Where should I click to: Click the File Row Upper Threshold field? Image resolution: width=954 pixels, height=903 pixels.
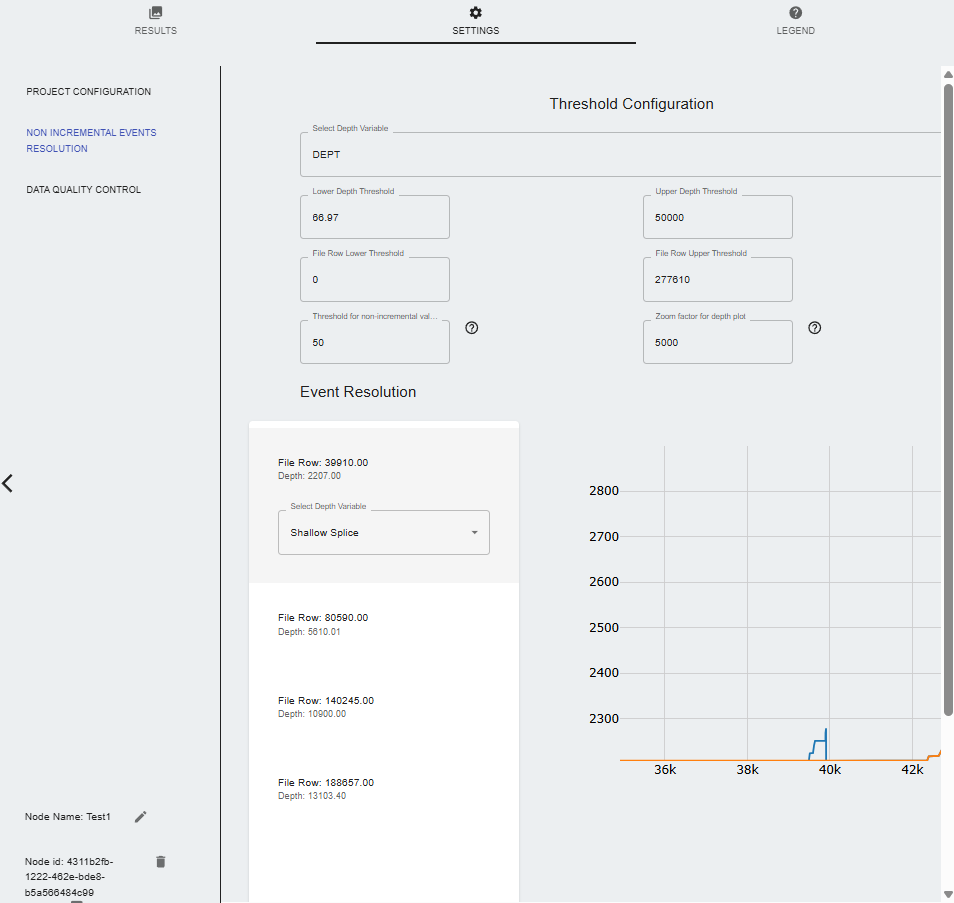pos(717,280)
